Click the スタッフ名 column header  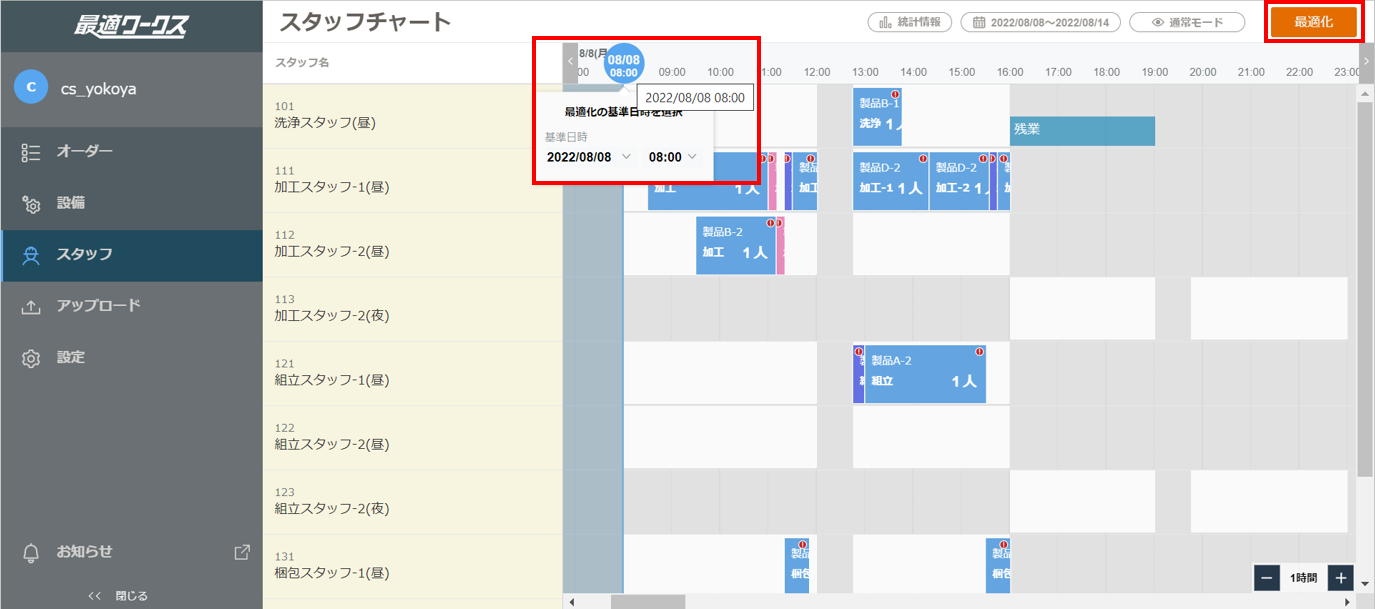click(302, 62)
